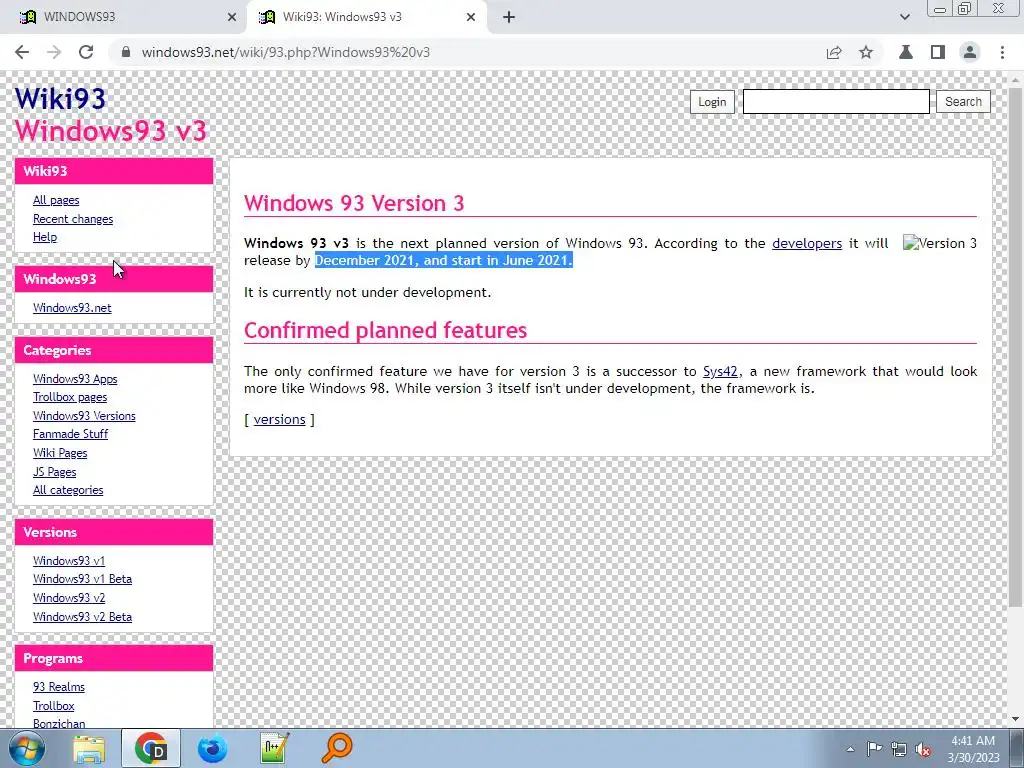
Task: Open File Explorer from the taskbar
Action: 88,748
